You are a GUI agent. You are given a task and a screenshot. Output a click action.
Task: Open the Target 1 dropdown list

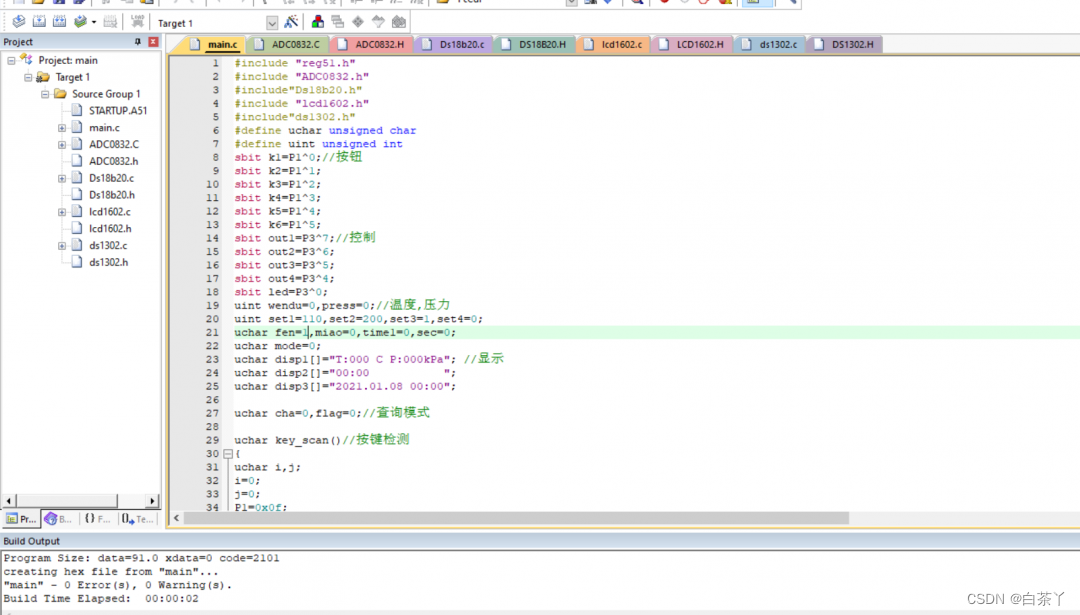[272, 23]
